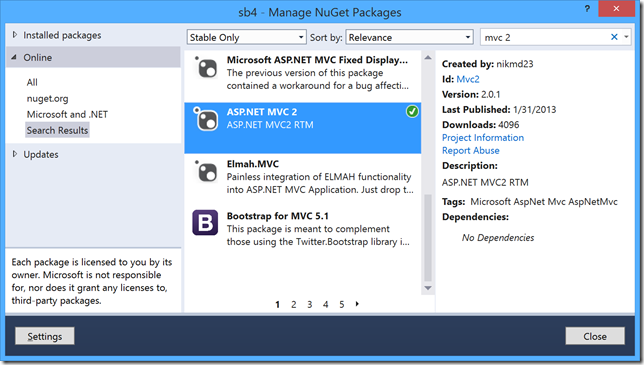Image resolution: width=644 pixels, height=365 pixels.
Task: Open the Stable Only dropdown
Action: pos(246,37)
